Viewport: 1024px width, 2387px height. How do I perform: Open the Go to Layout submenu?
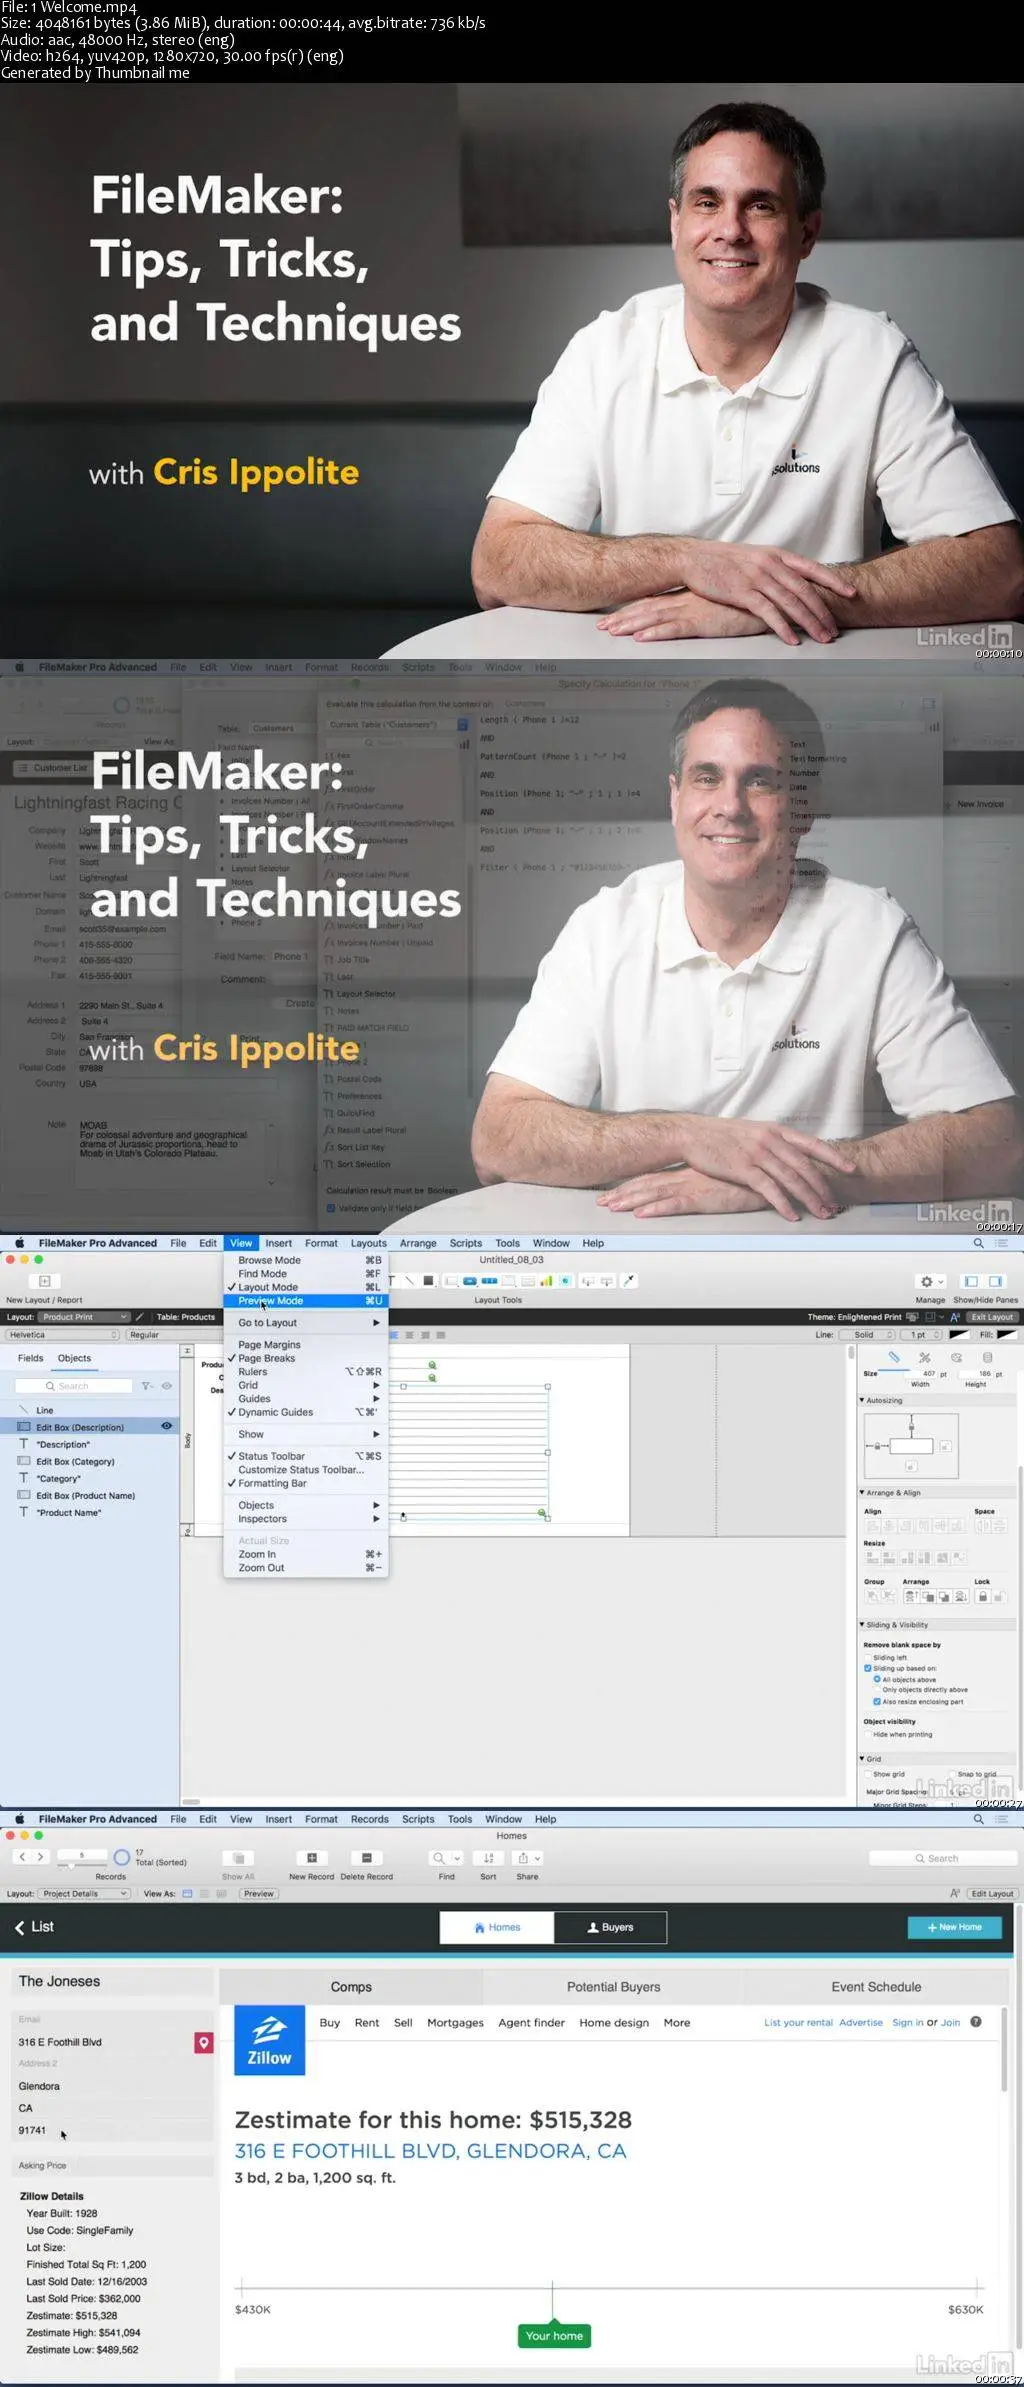tap(305, 1322)
